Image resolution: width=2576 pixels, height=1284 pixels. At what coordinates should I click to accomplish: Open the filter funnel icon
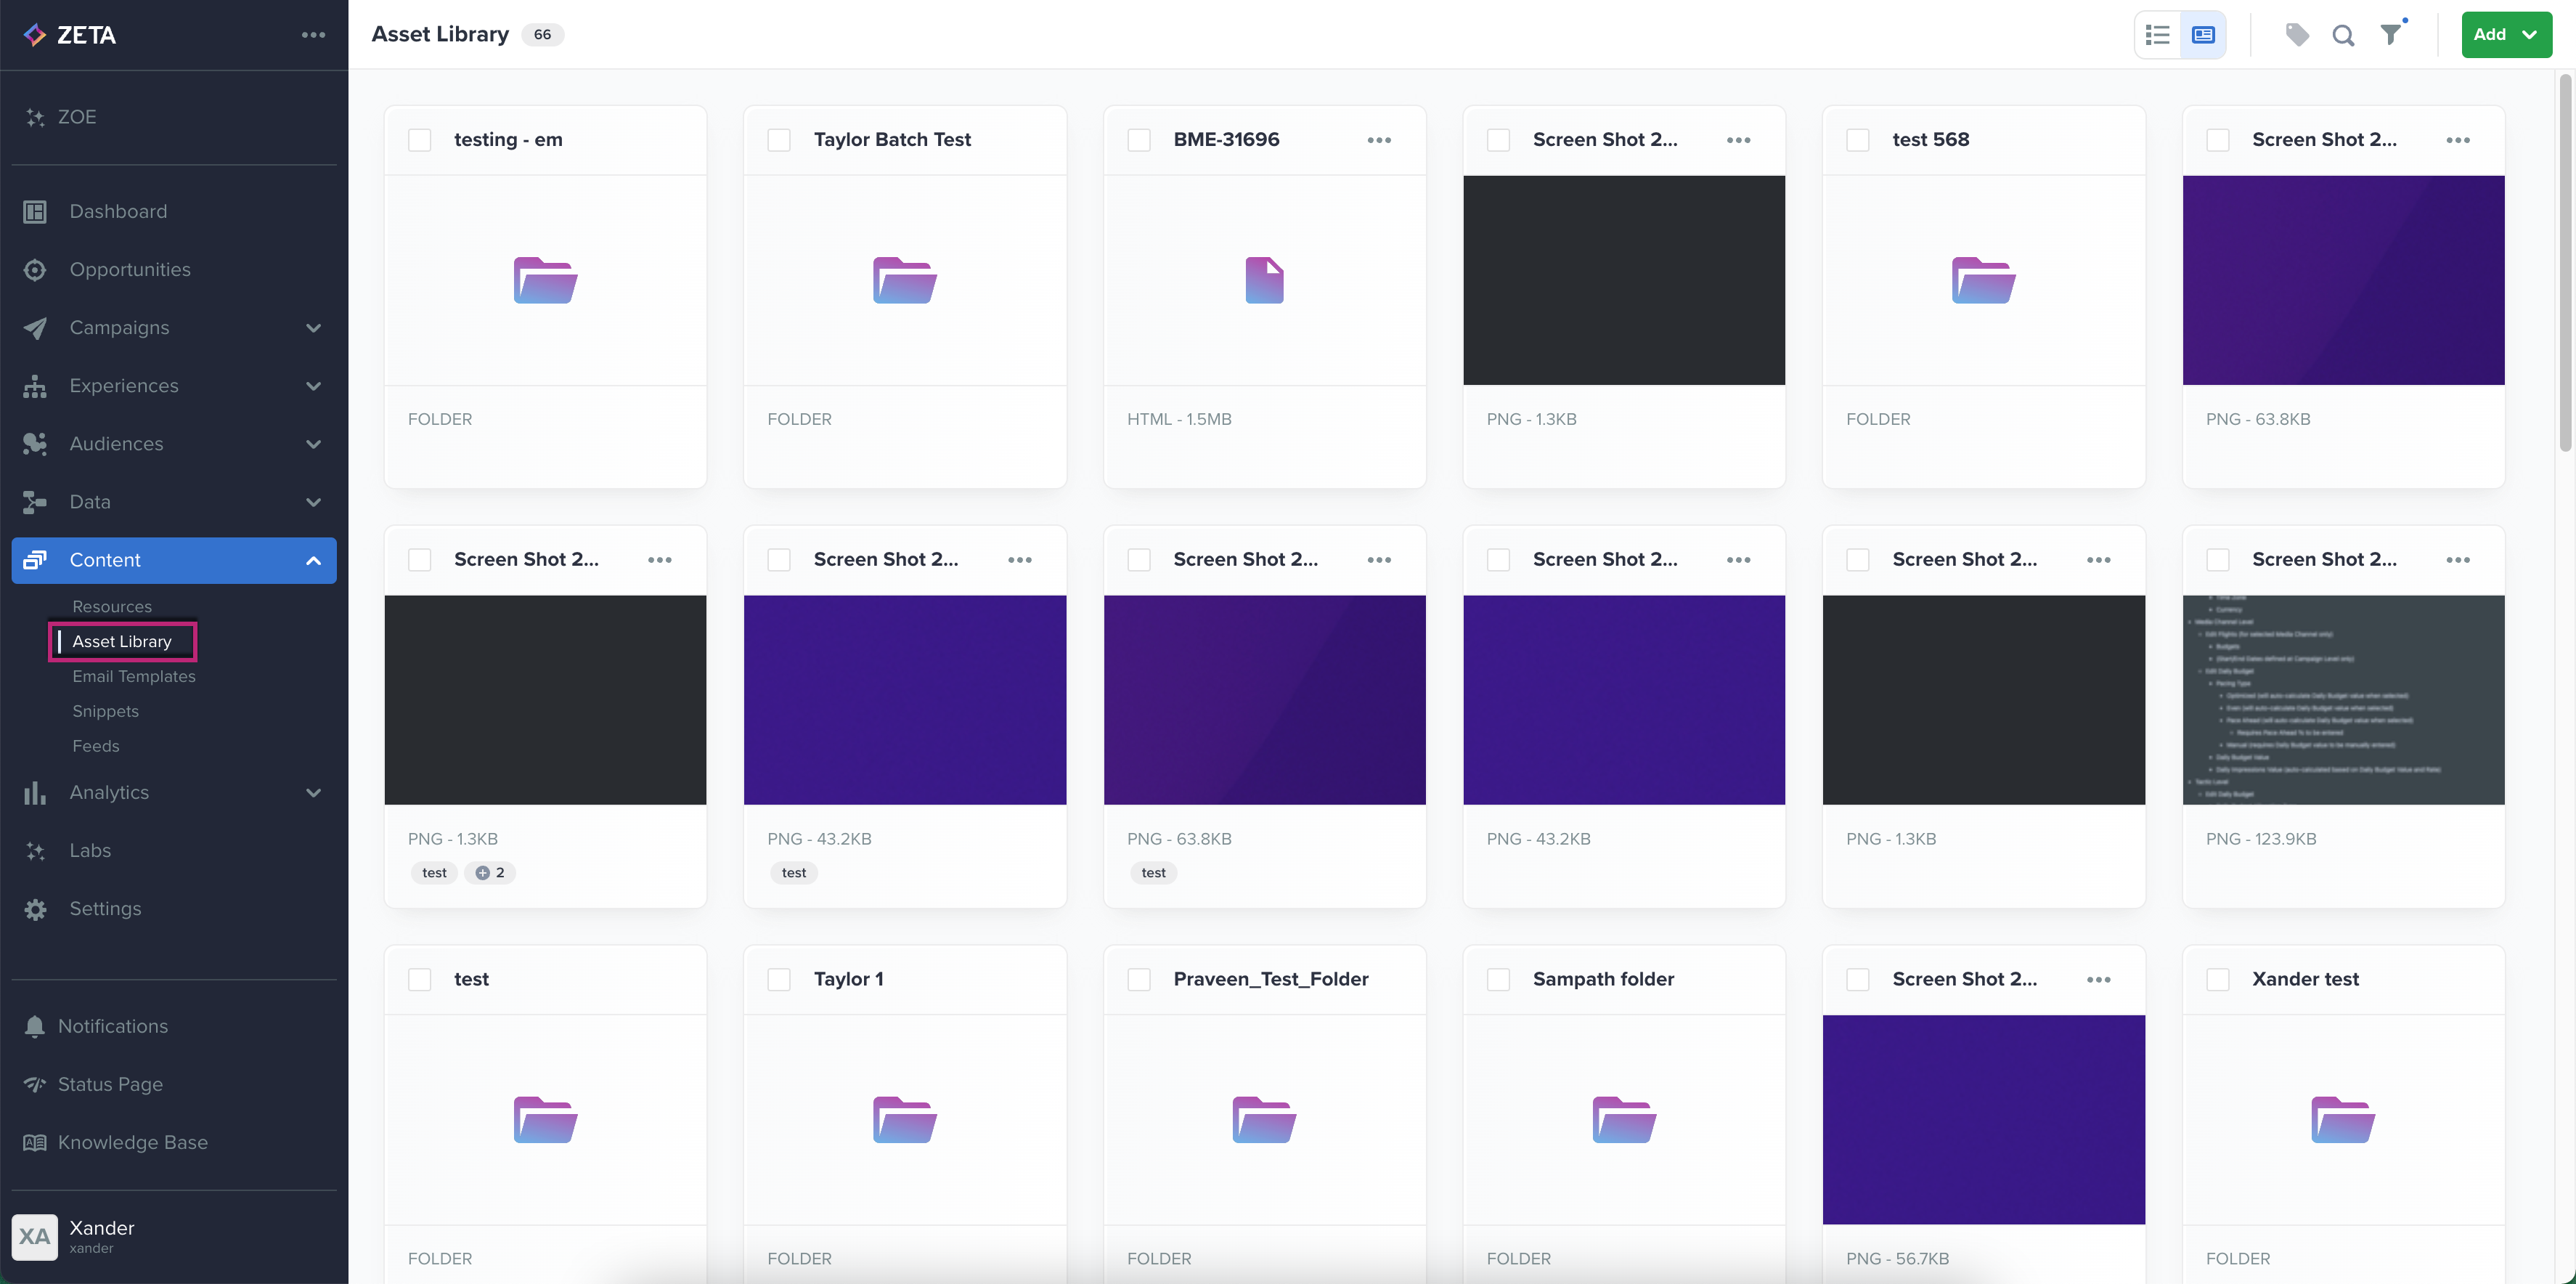click(x=2390, y=35)
